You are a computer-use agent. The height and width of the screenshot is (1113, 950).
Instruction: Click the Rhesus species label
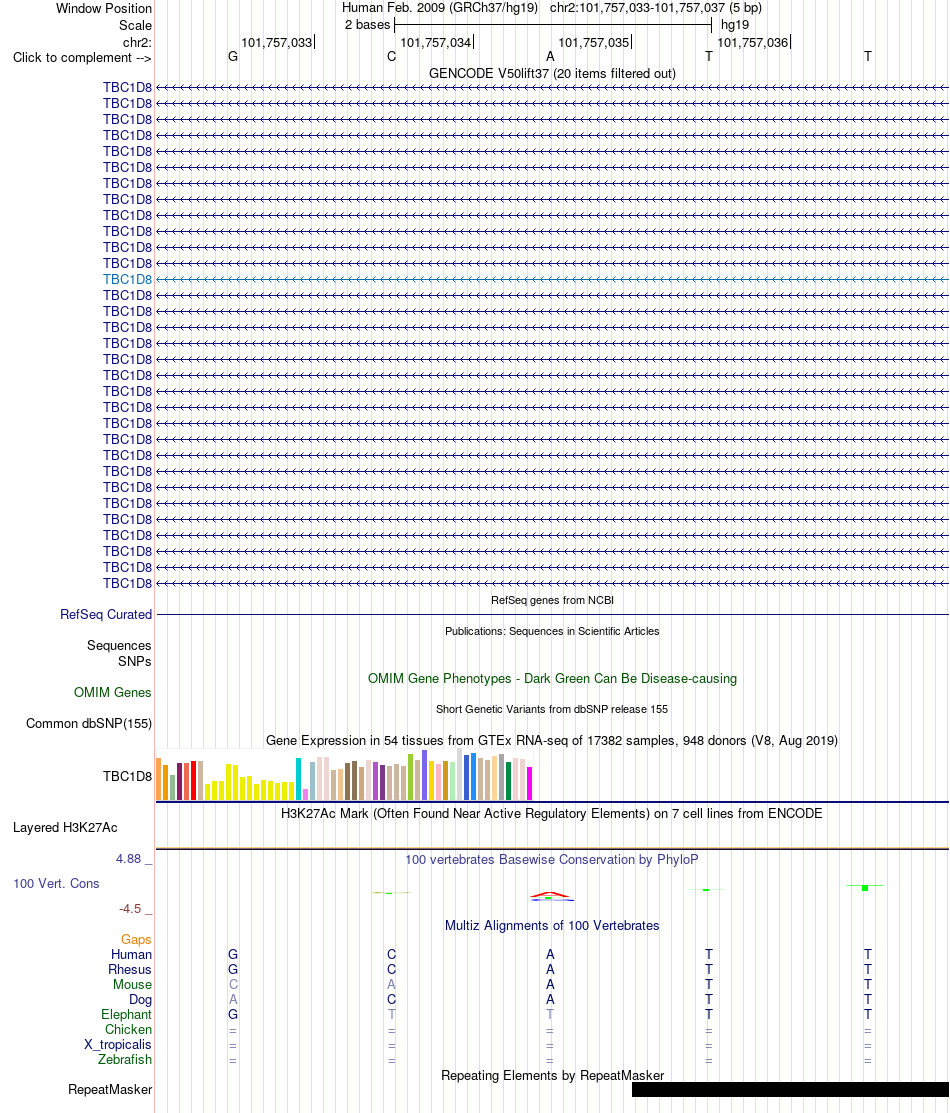coord(130,969)
